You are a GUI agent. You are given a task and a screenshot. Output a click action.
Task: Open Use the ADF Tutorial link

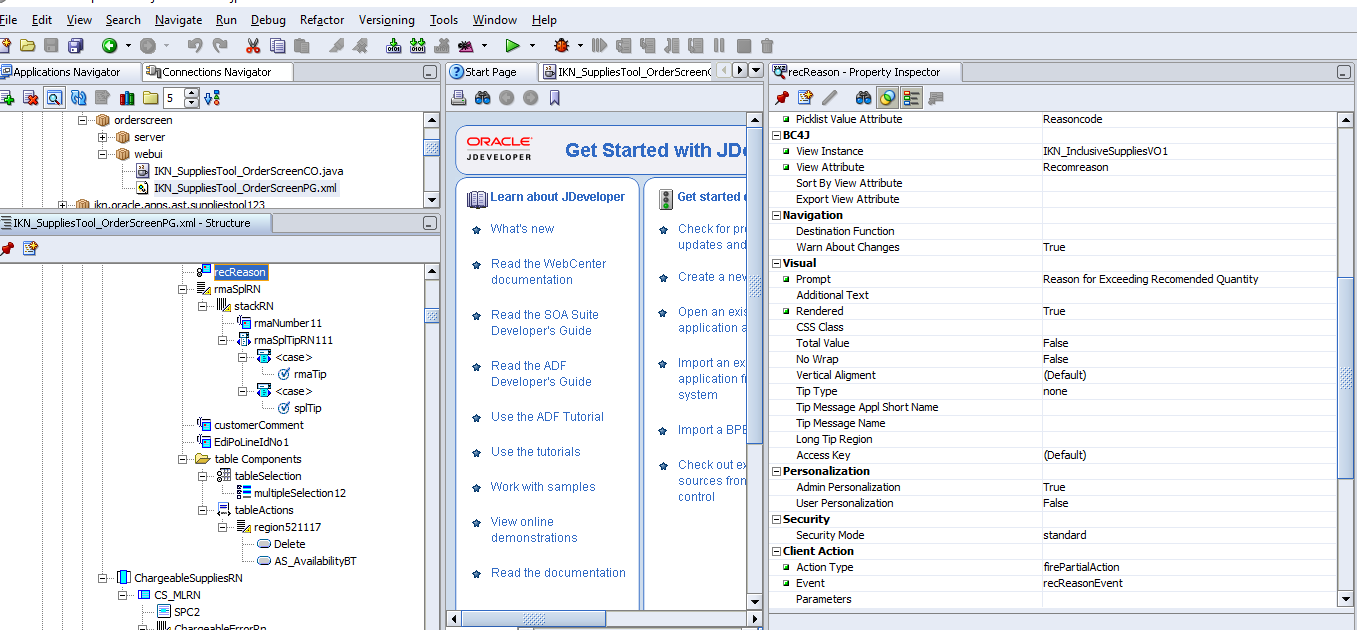pos(547,417)
